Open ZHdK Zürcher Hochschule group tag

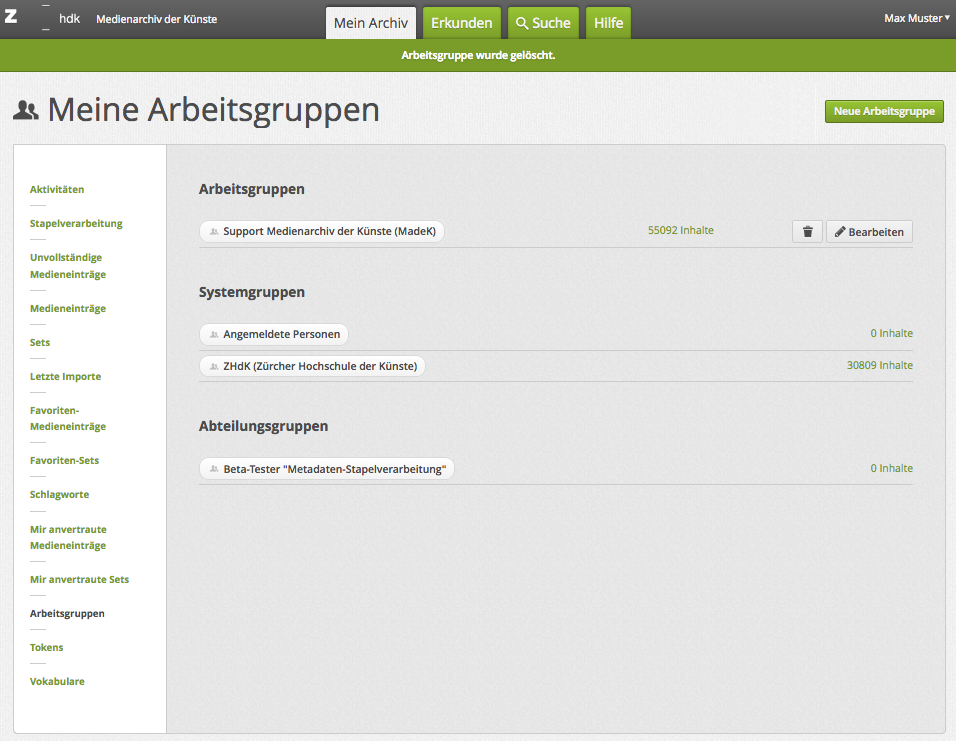coord(312,366)
